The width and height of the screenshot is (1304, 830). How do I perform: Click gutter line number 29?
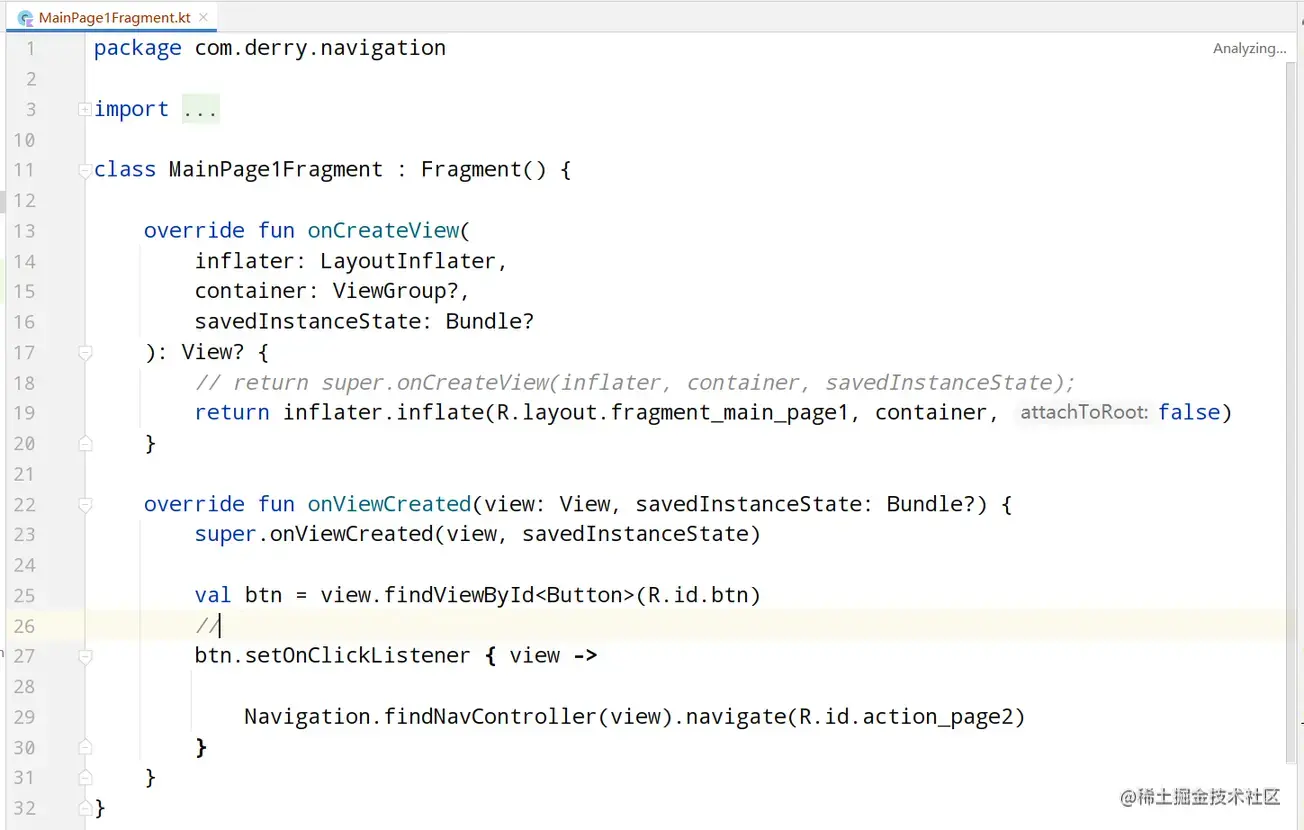pyautogui.click(x=24, y=717)
